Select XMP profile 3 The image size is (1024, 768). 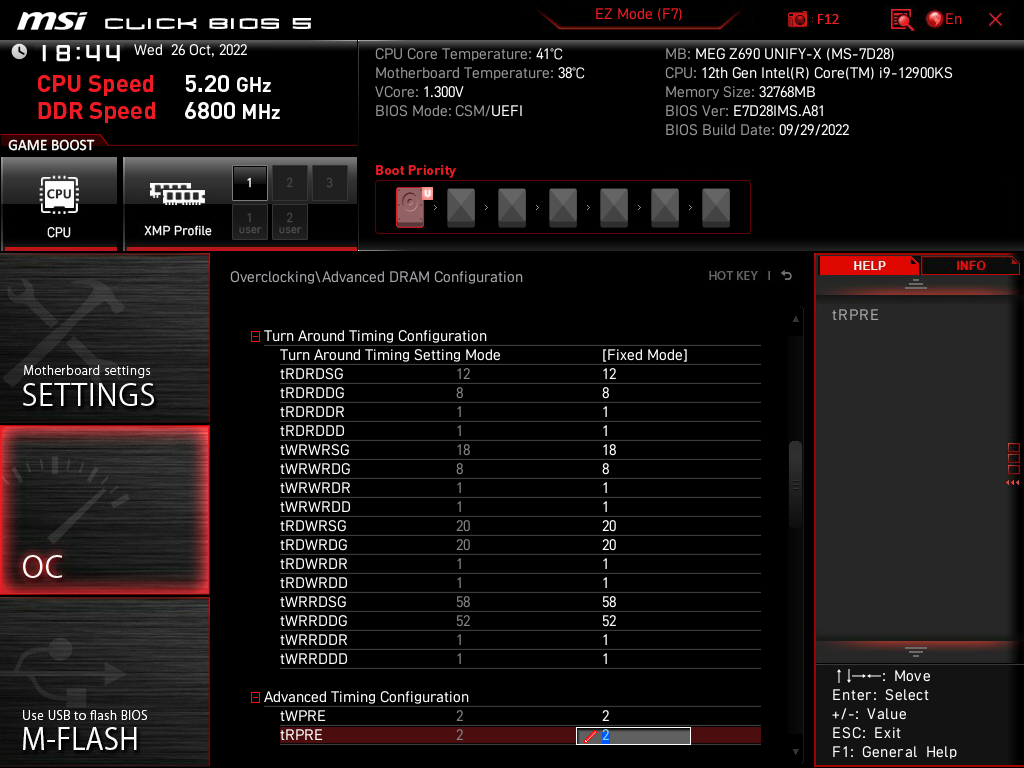(x=330, y=183)
